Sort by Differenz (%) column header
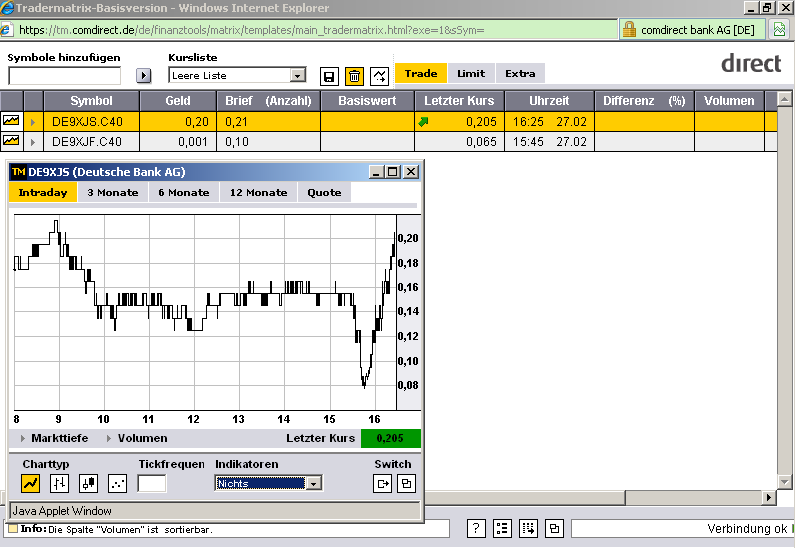This screenshot has height=548, width=795. point(644,100)
